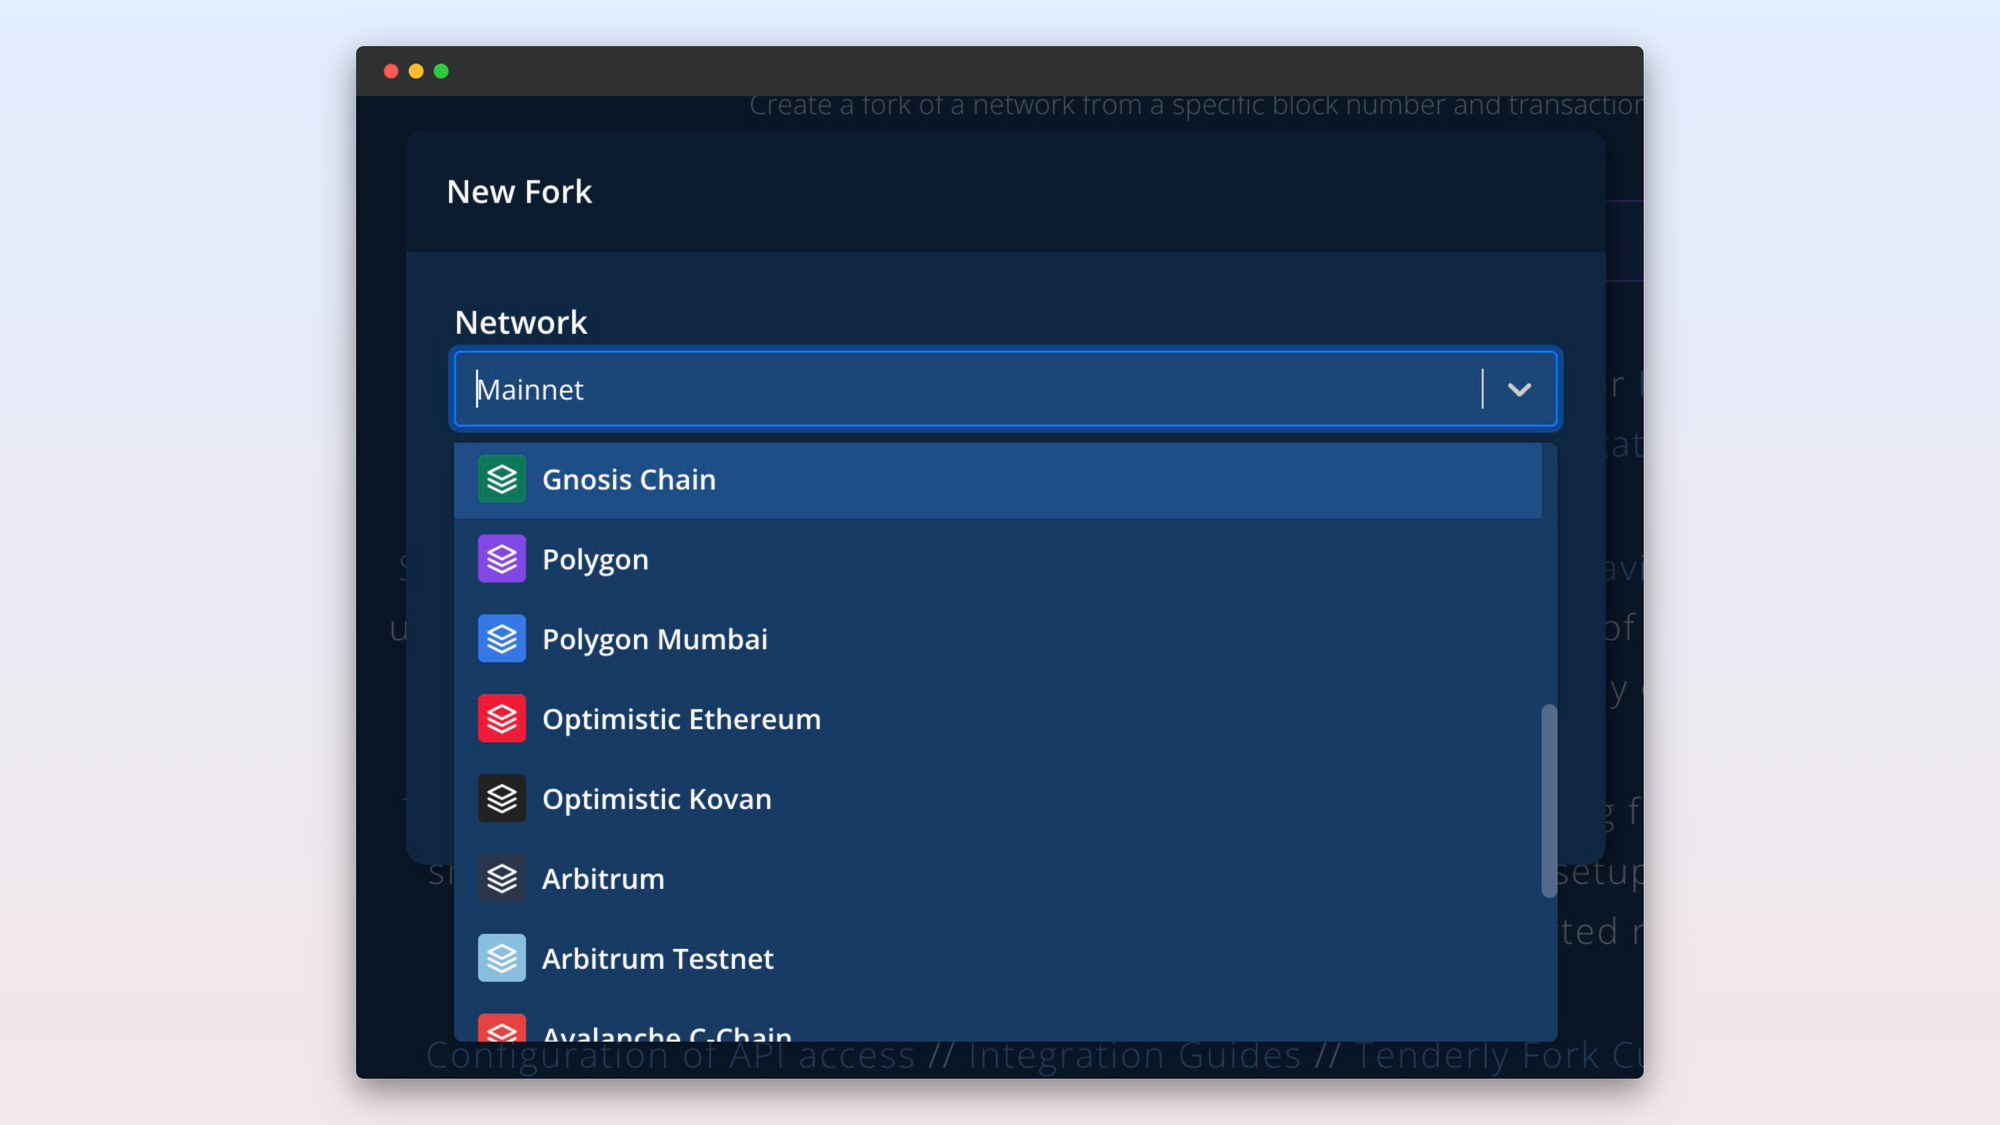Screen dimensions: 2000x1125
Task: Select Arbitrum as the fork network
Action: pyautogui.click(x=603, y=880)
